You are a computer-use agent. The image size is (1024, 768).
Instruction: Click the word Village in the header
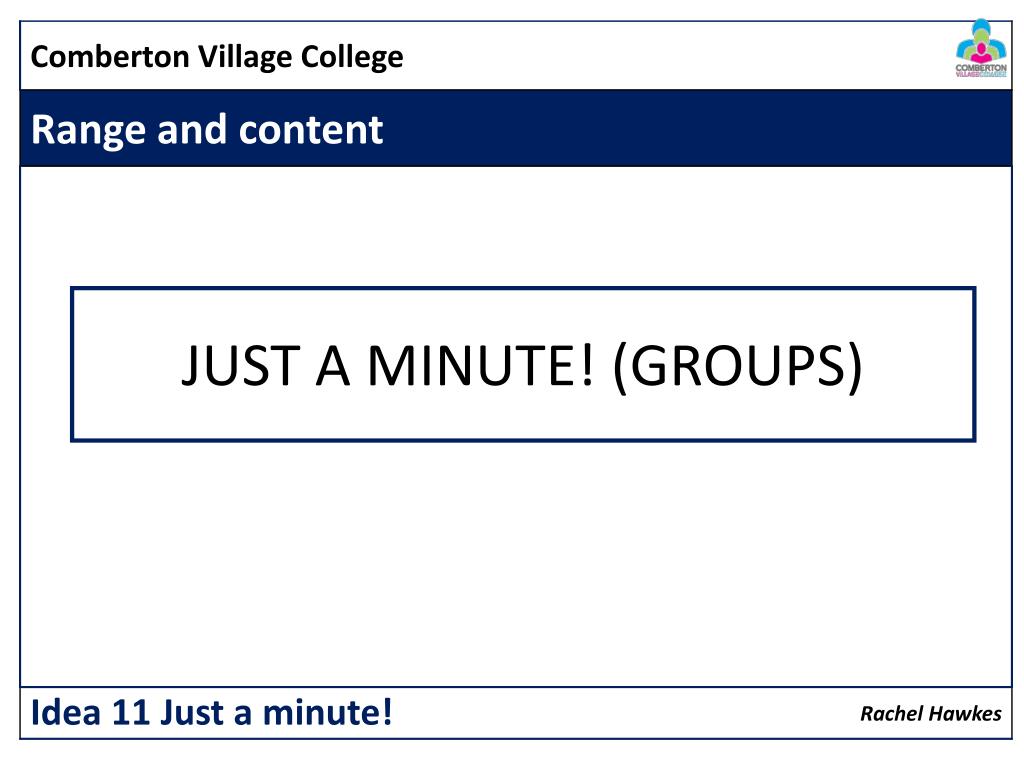pos(245,57)
